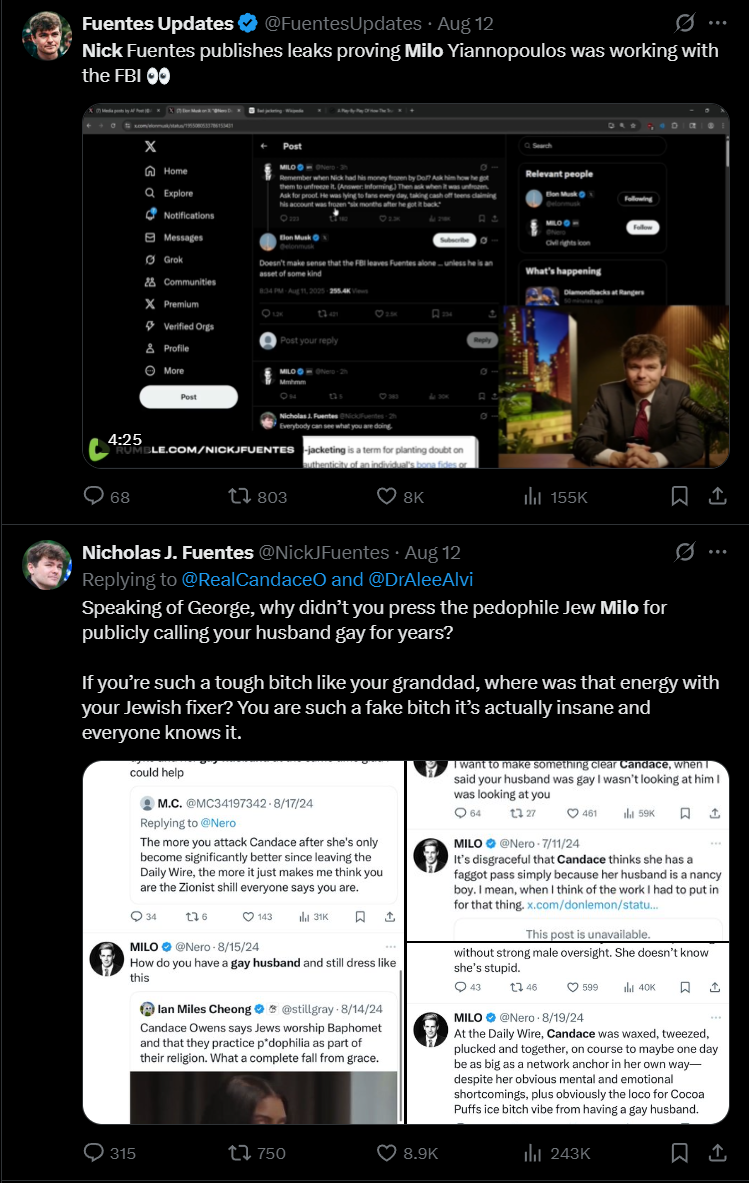The height and width of the screenshot is (1183, 749).
Task: Play the 4:25 video thumbnail
Action: pos(406,285)
